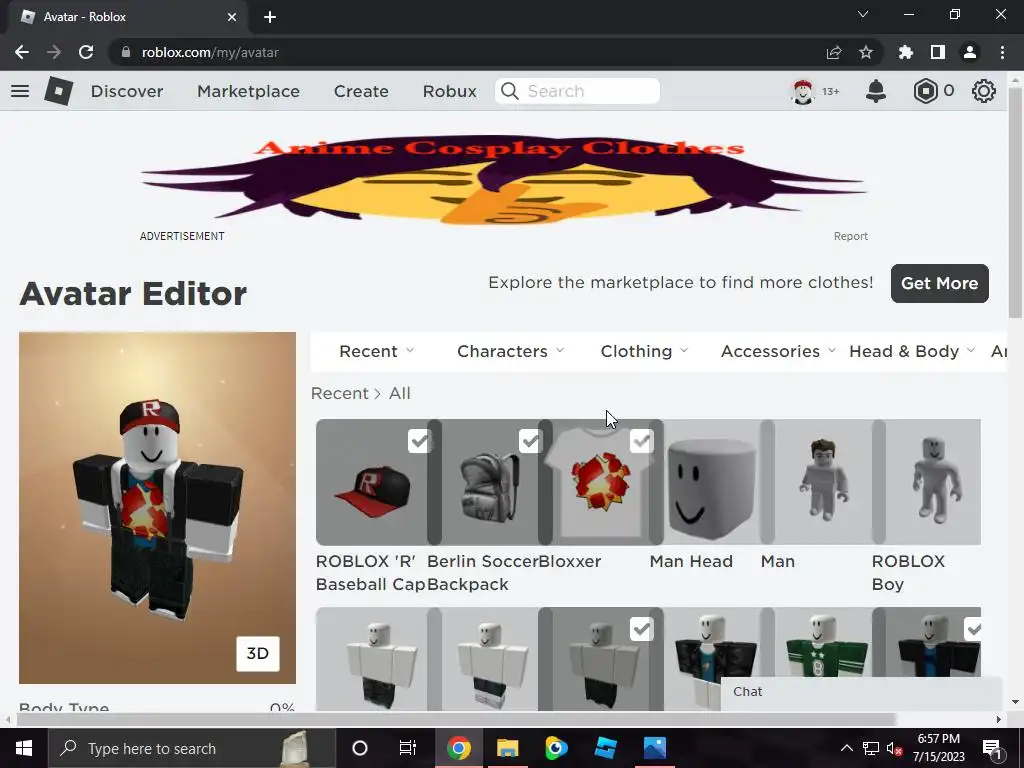Open the Chat panel
This screenshot has height=768, width=1024.
tap(861, 692)
